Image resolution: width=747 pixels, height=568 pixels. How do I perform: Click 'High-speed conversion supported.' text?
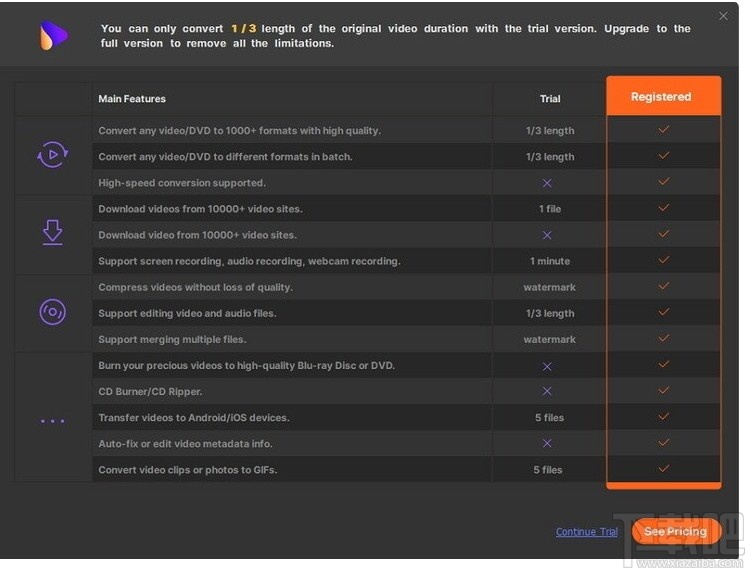click(182, 183)
